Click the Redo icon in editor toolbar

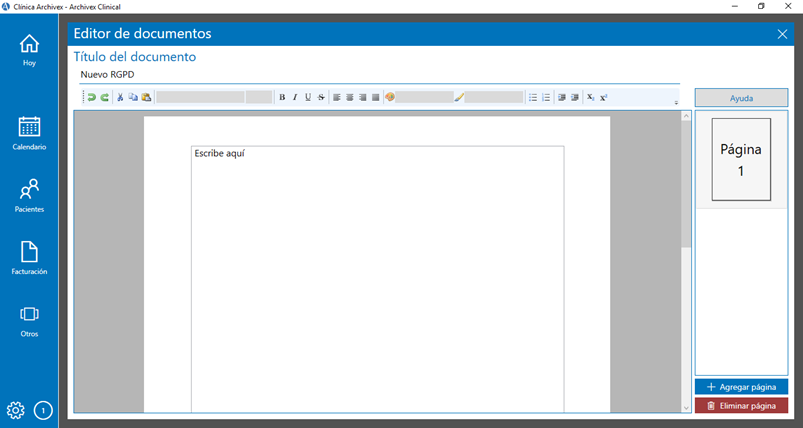point(105,97)
